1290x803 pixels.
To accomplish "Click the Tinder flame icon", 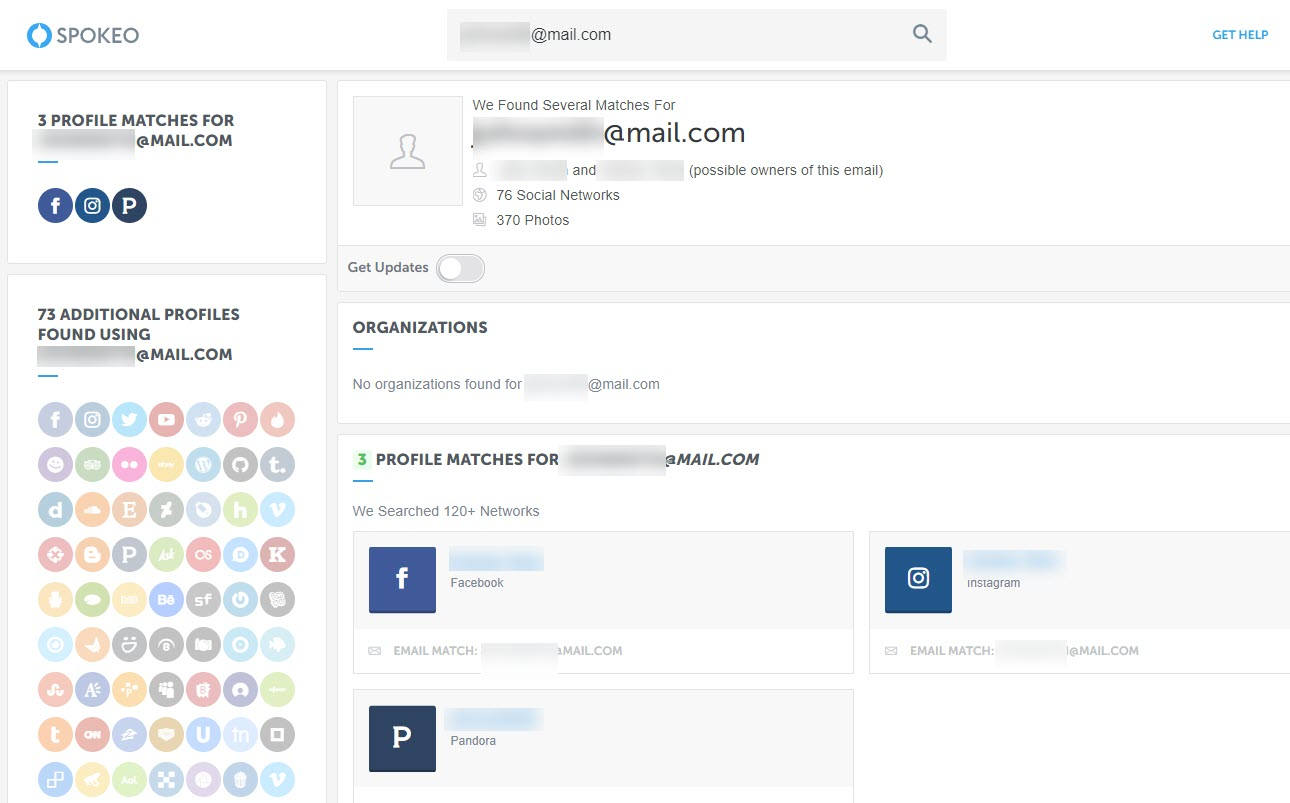I will 277,420.
